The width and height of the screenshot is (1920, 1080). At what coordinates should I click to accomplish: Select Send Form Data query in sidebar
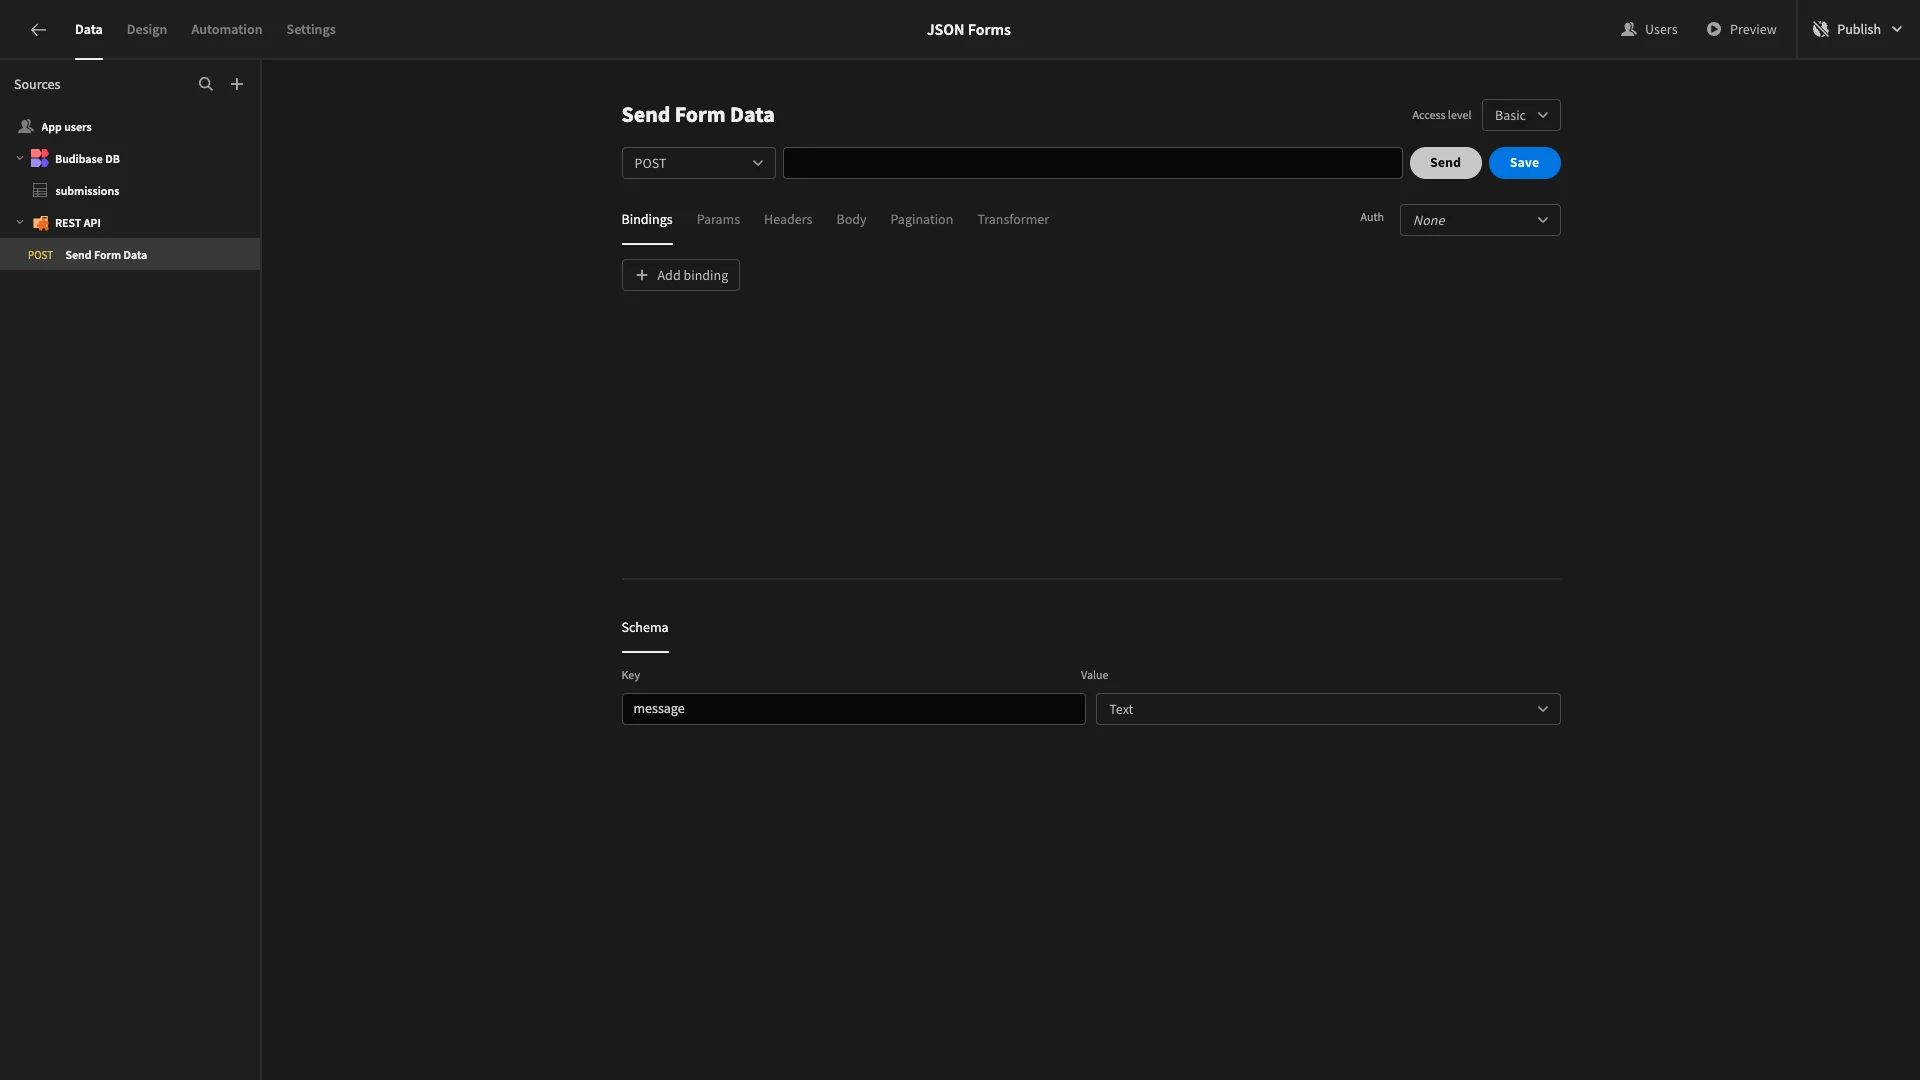point(130,254)
